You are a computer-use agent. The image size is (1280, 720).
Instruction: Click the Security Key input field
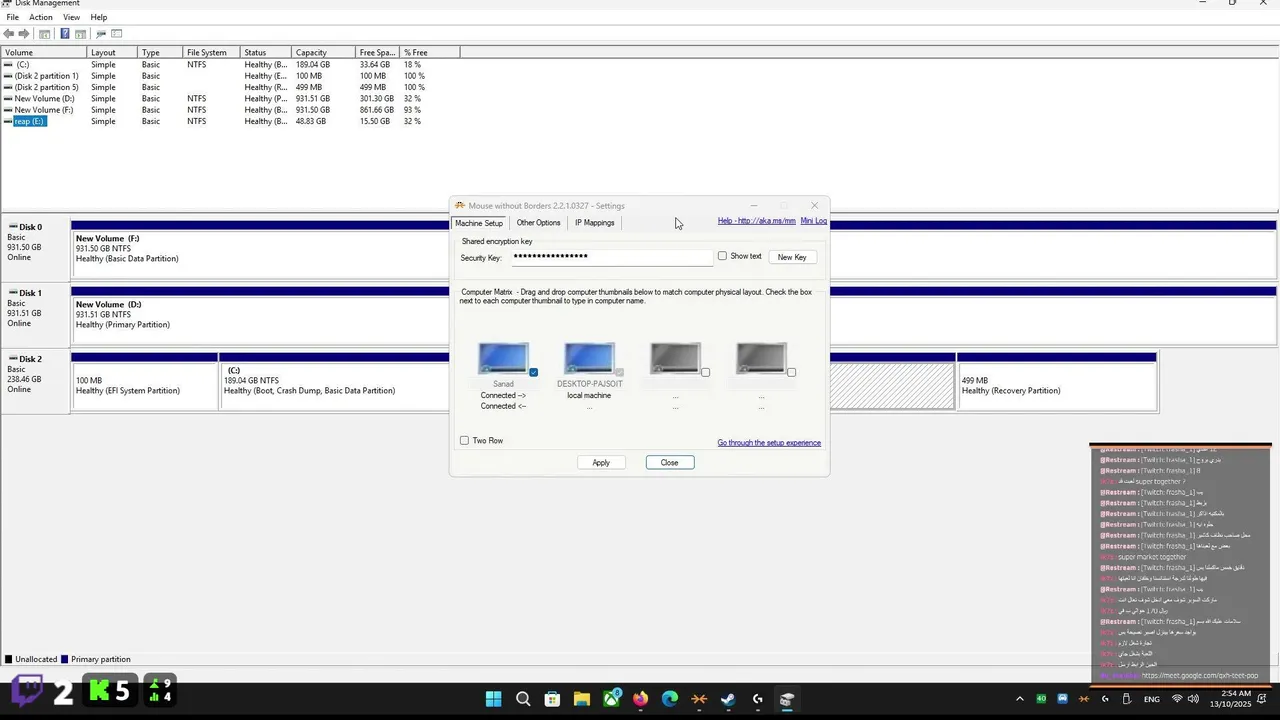click(611, 256)
